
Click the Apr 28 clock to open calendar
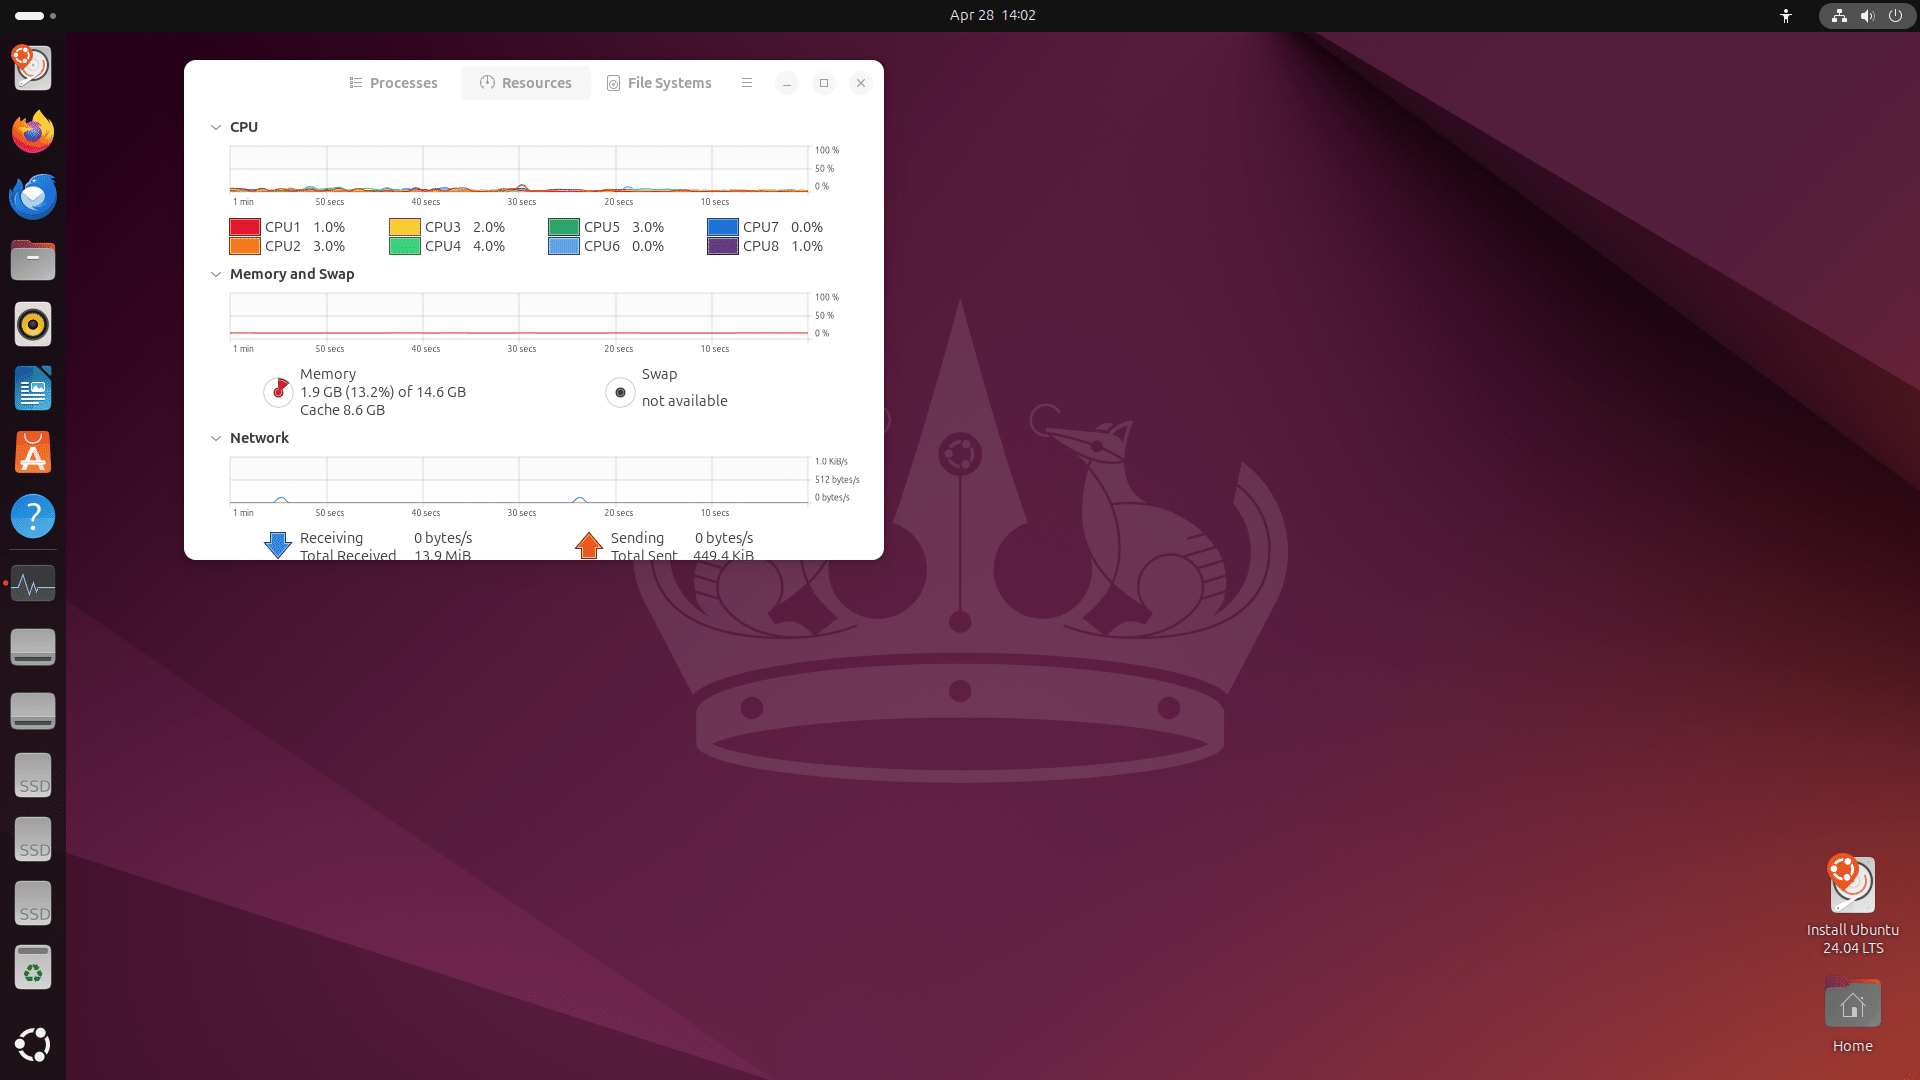[x=991, y=15]
